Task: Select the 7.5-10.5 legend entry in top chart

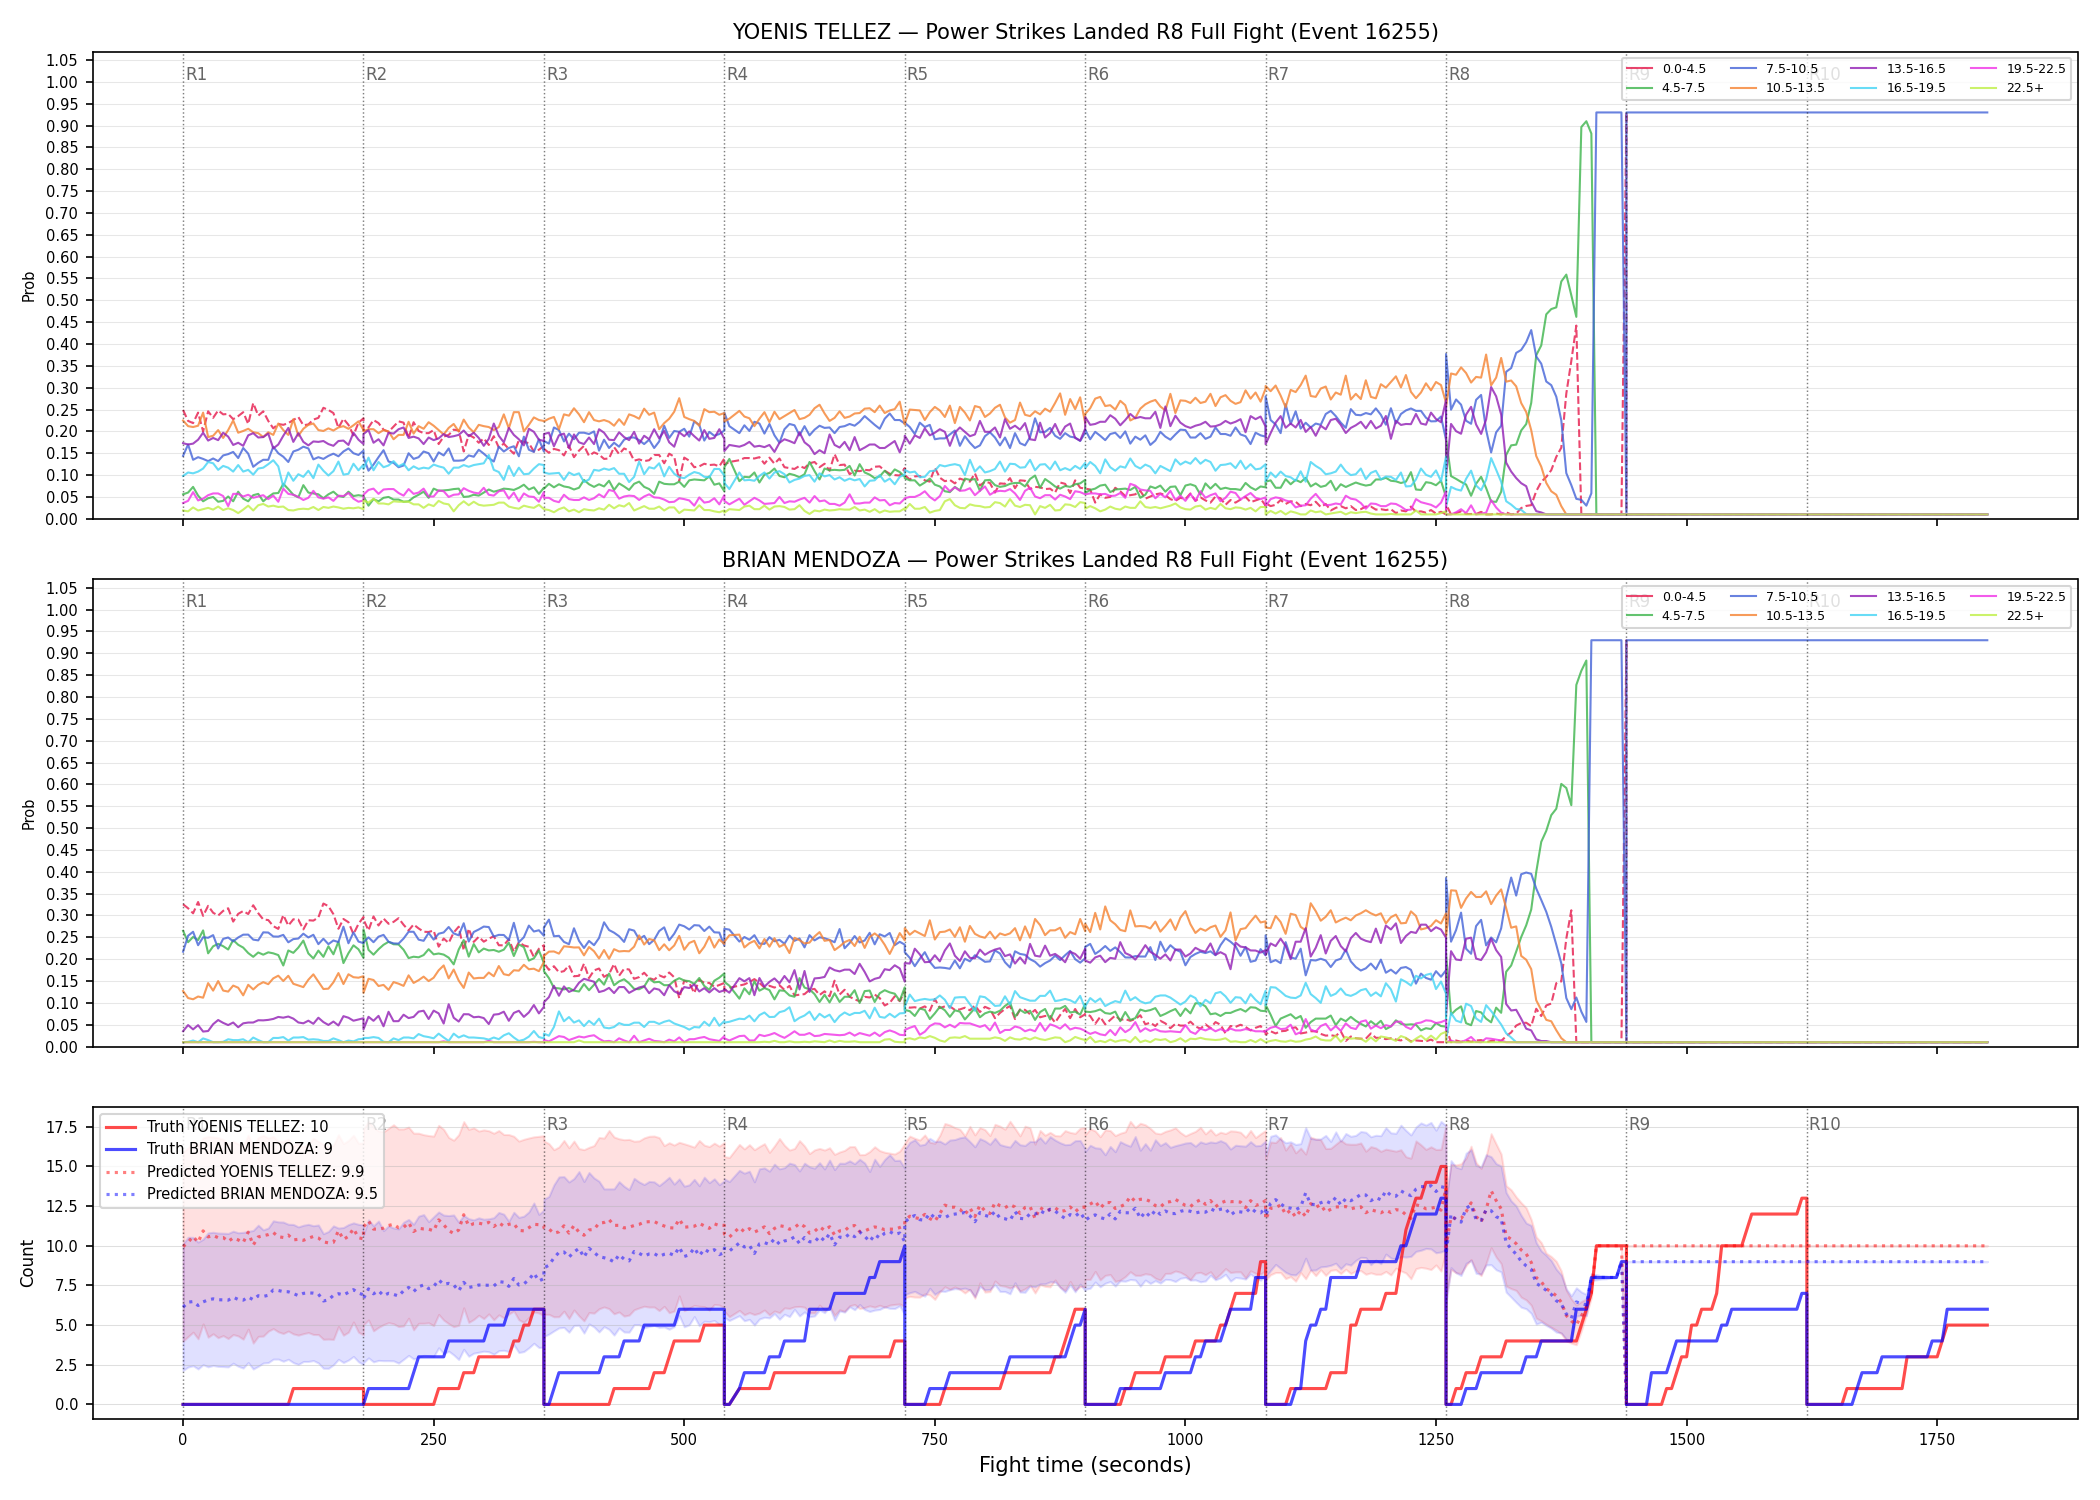Action: click(x=1774, y=69)
